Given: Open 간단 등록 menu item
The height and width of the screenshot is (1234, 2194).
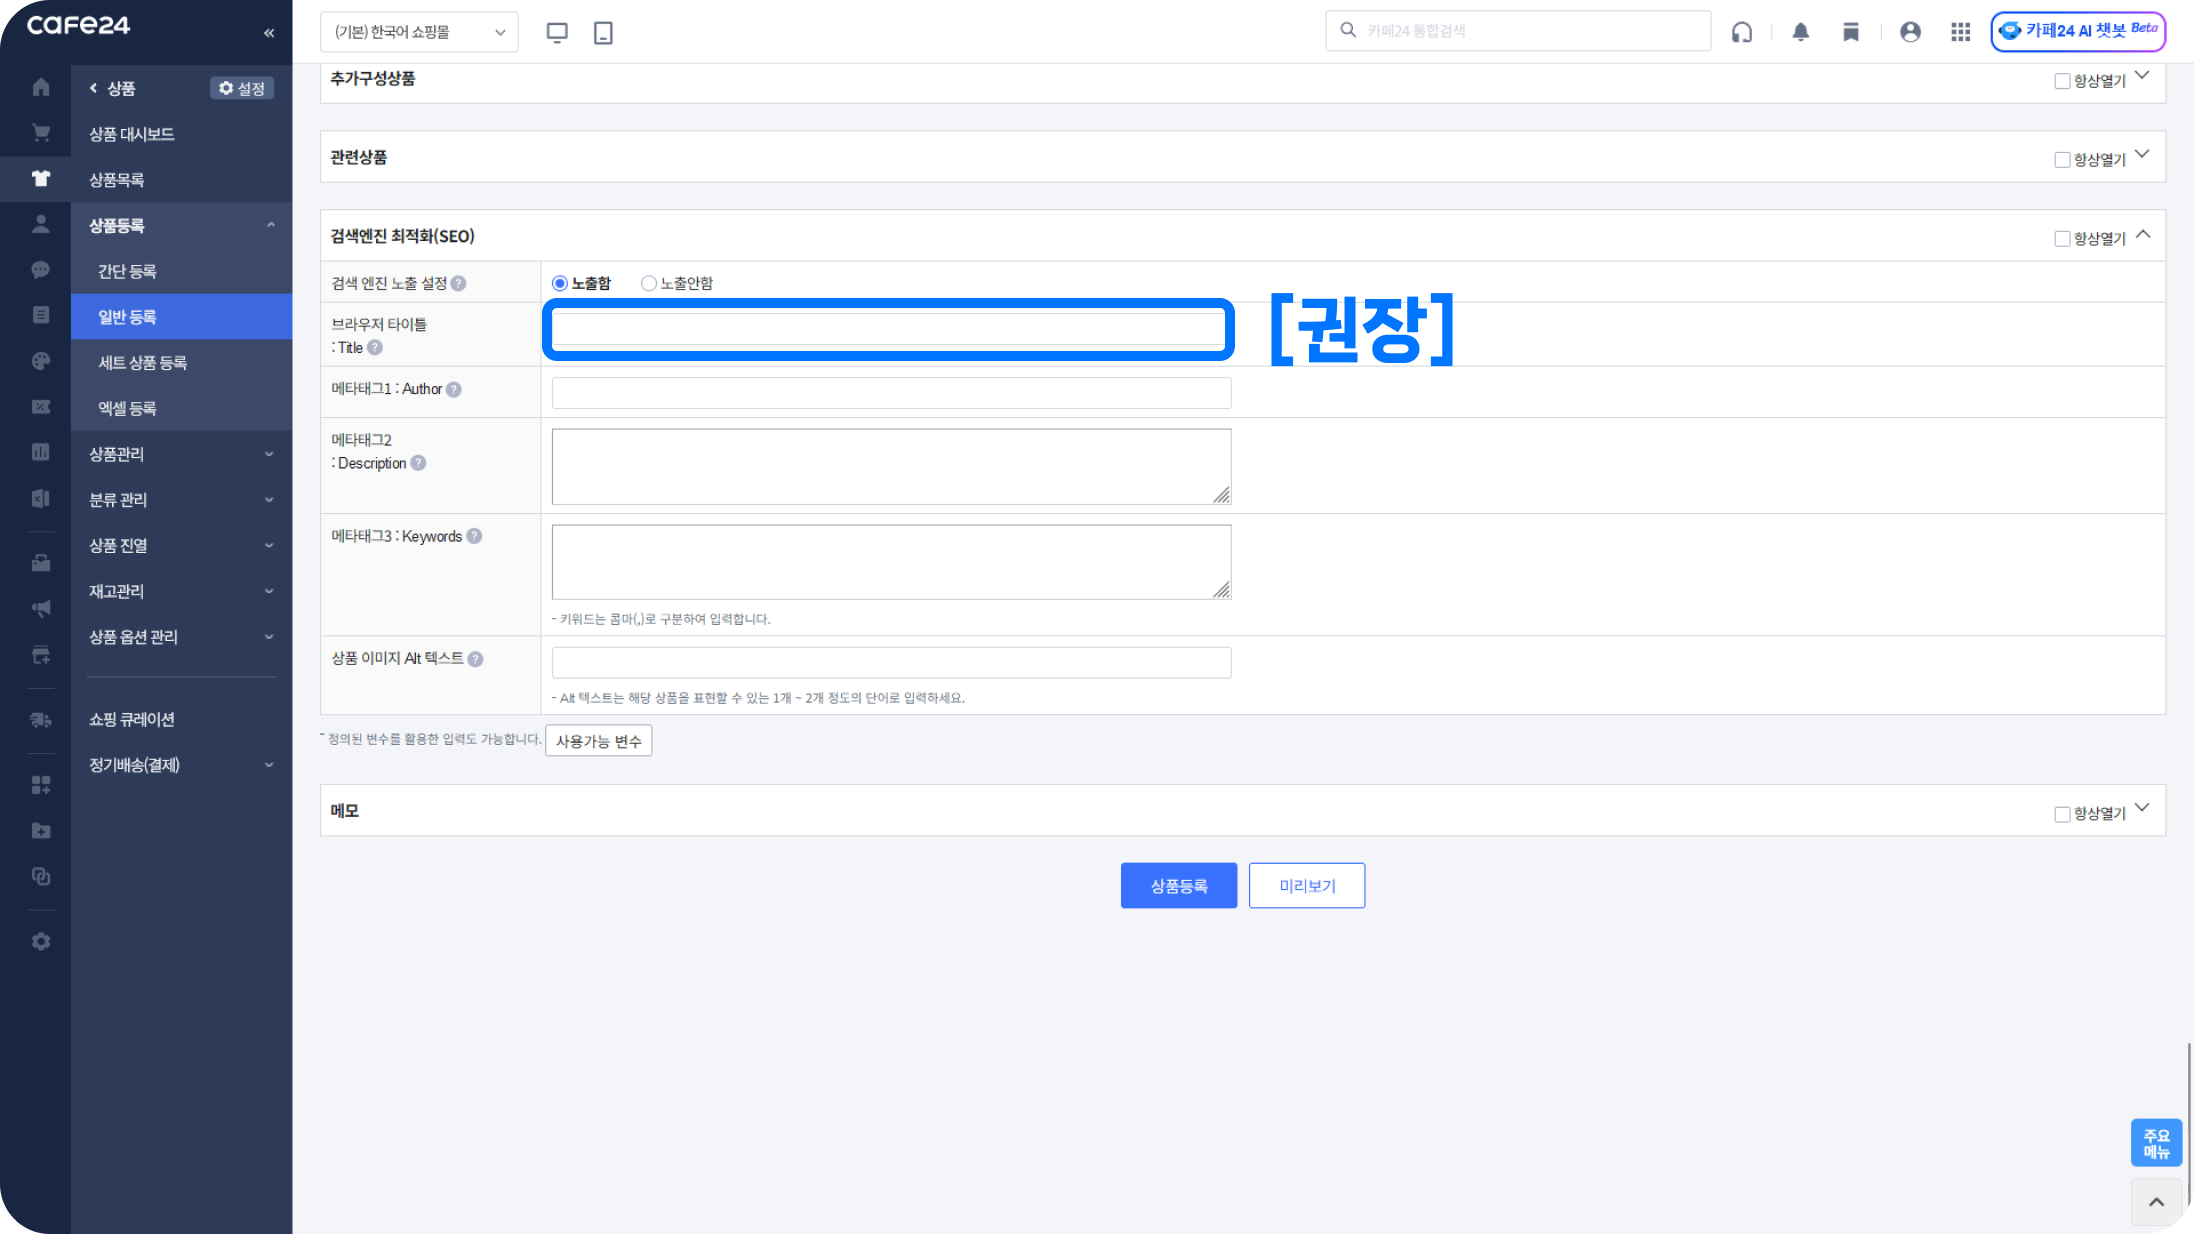Looking at the screenshot, I should click(127, 271).
